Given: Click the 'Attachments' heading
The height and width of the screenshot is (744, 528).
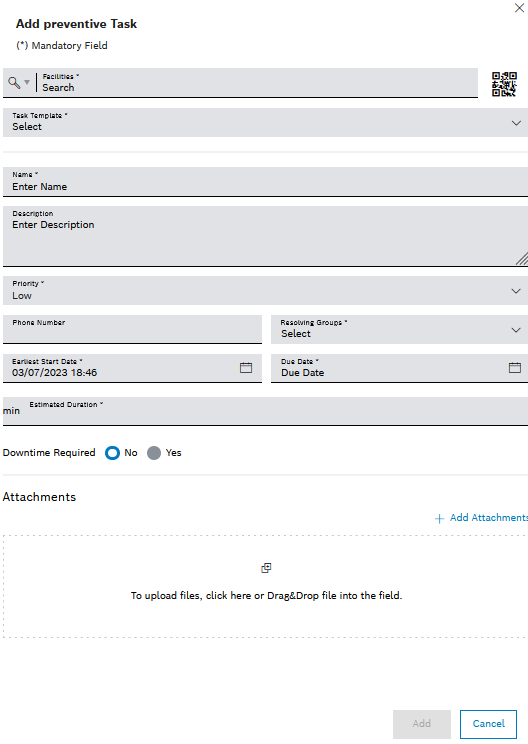Looking at the screenshot, I should (x=39, y=497).
